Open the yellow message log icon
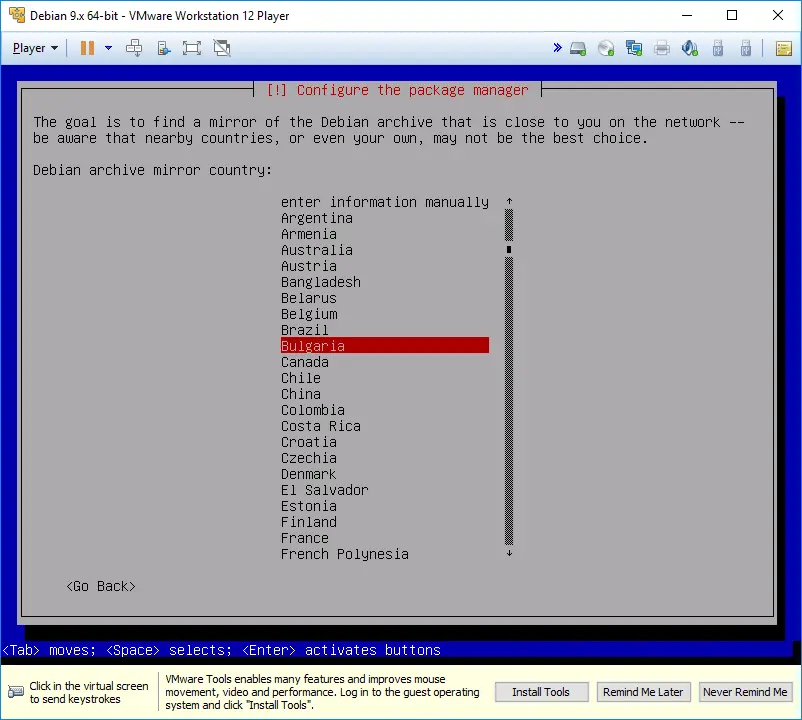Viewport: 802px width, 720px height. (784, 49)
